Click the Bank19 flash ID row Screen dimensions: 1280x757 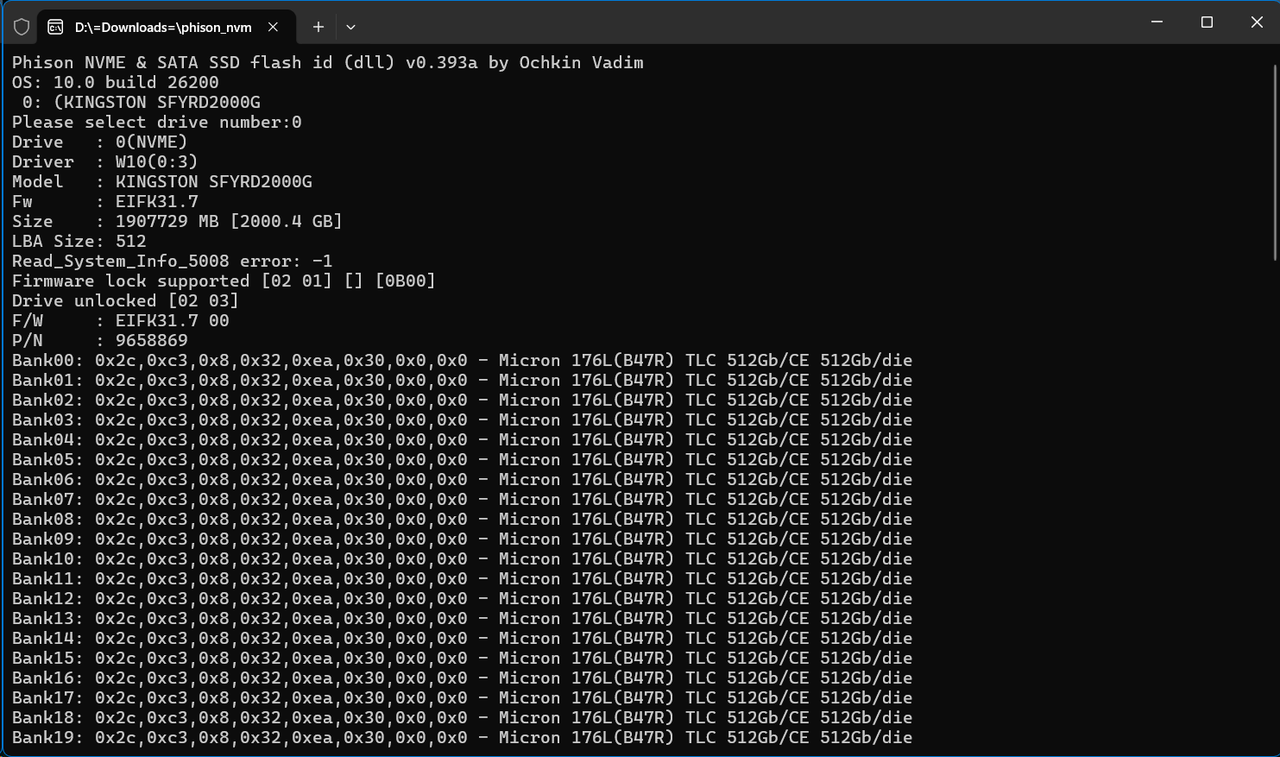462,737
